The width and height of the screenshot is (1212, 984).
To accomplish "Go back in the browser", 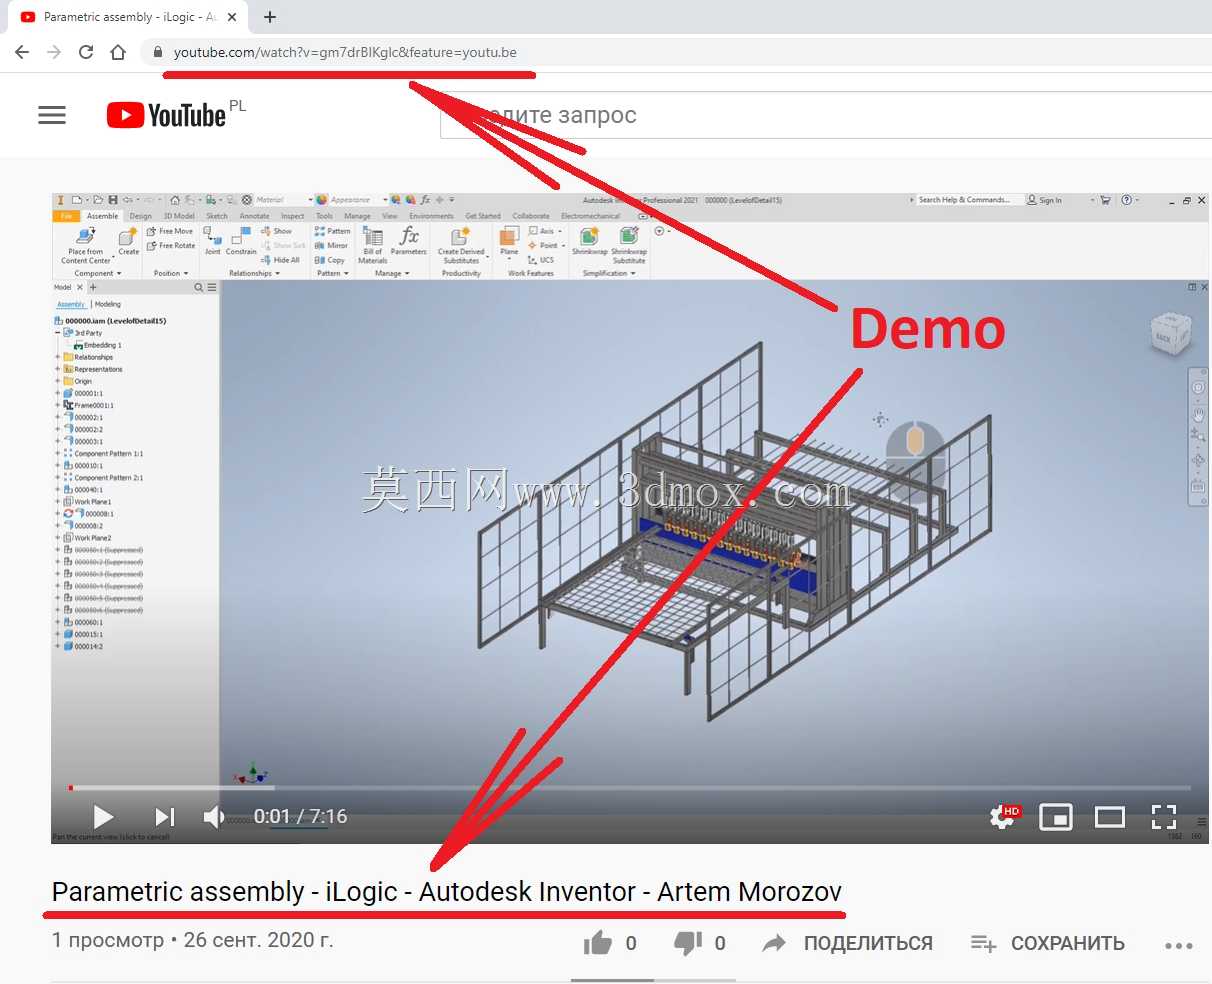I will [22, 52].
